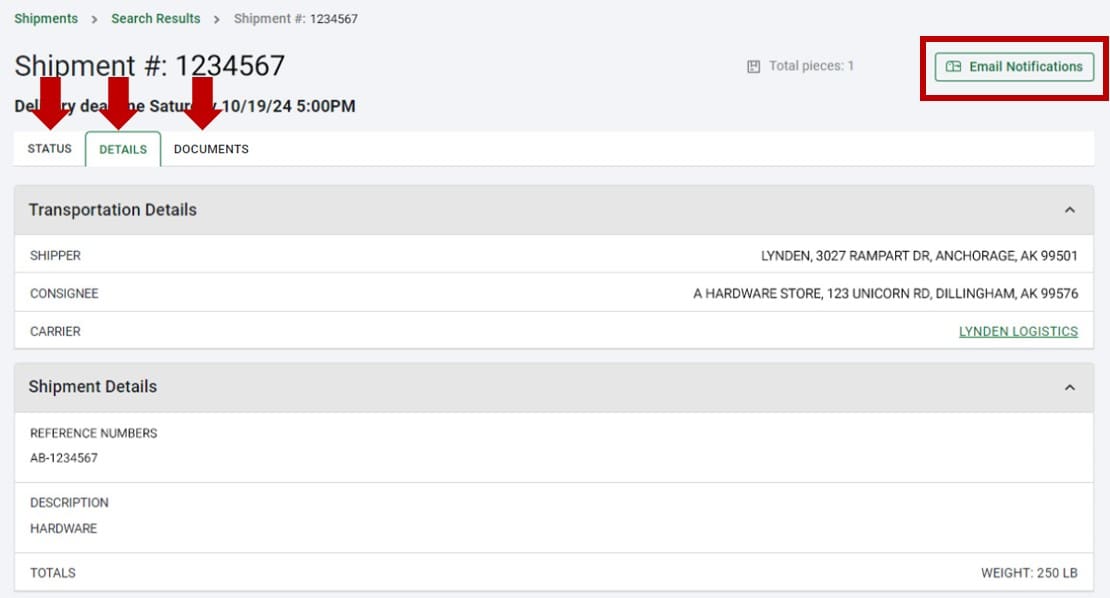Collapse the Transportation Details section chevron
The image size is (1110, 598).
tap(1069, 210)
